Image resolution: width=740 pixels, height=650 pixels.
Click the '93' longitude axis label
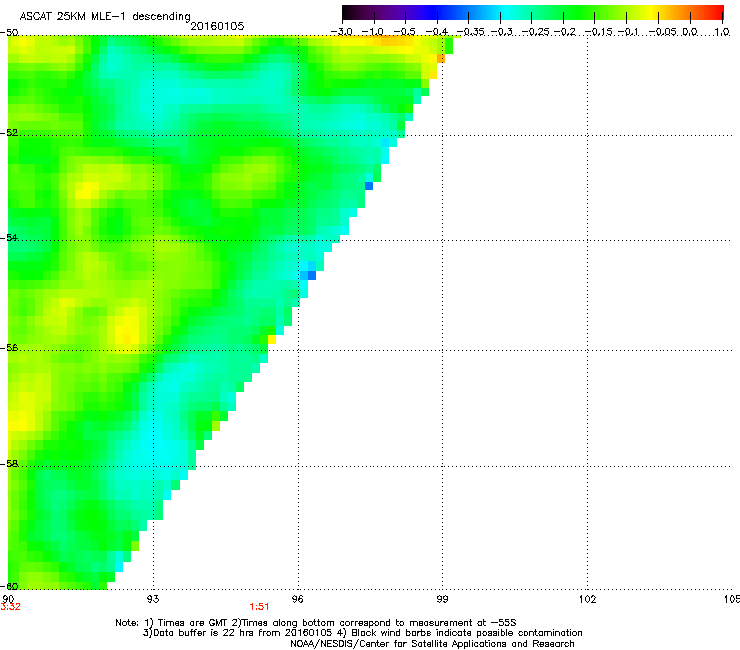[153, 599]
